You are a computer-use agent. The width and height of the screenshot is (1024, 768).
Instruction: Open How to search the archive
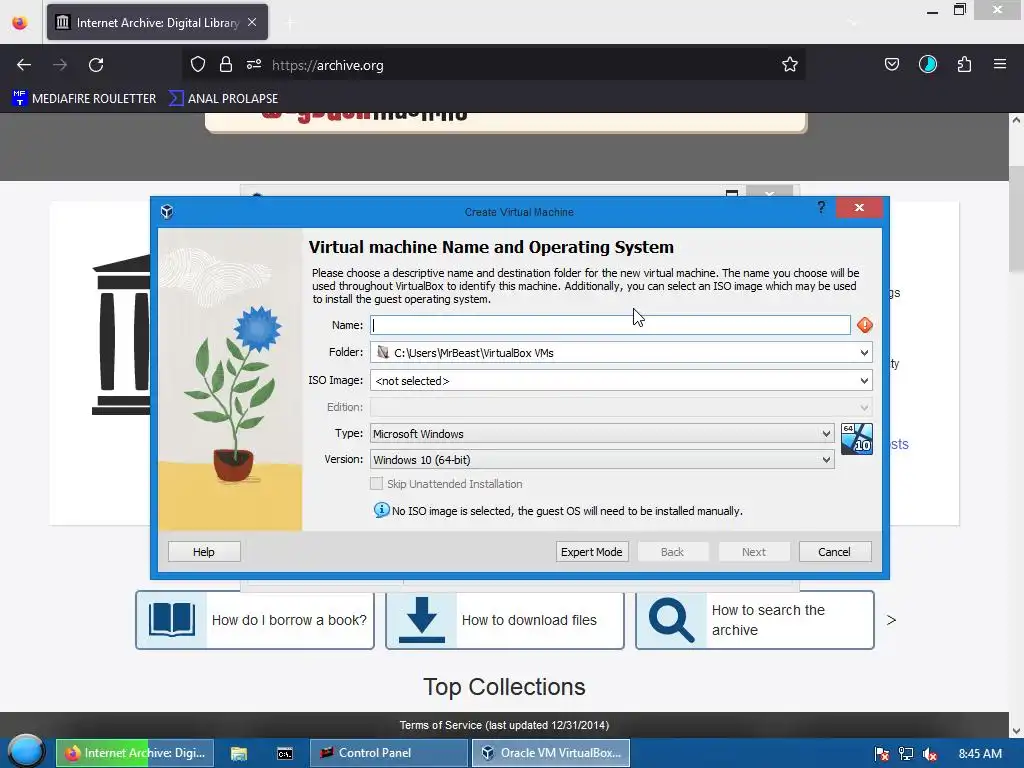coord(768,620)
